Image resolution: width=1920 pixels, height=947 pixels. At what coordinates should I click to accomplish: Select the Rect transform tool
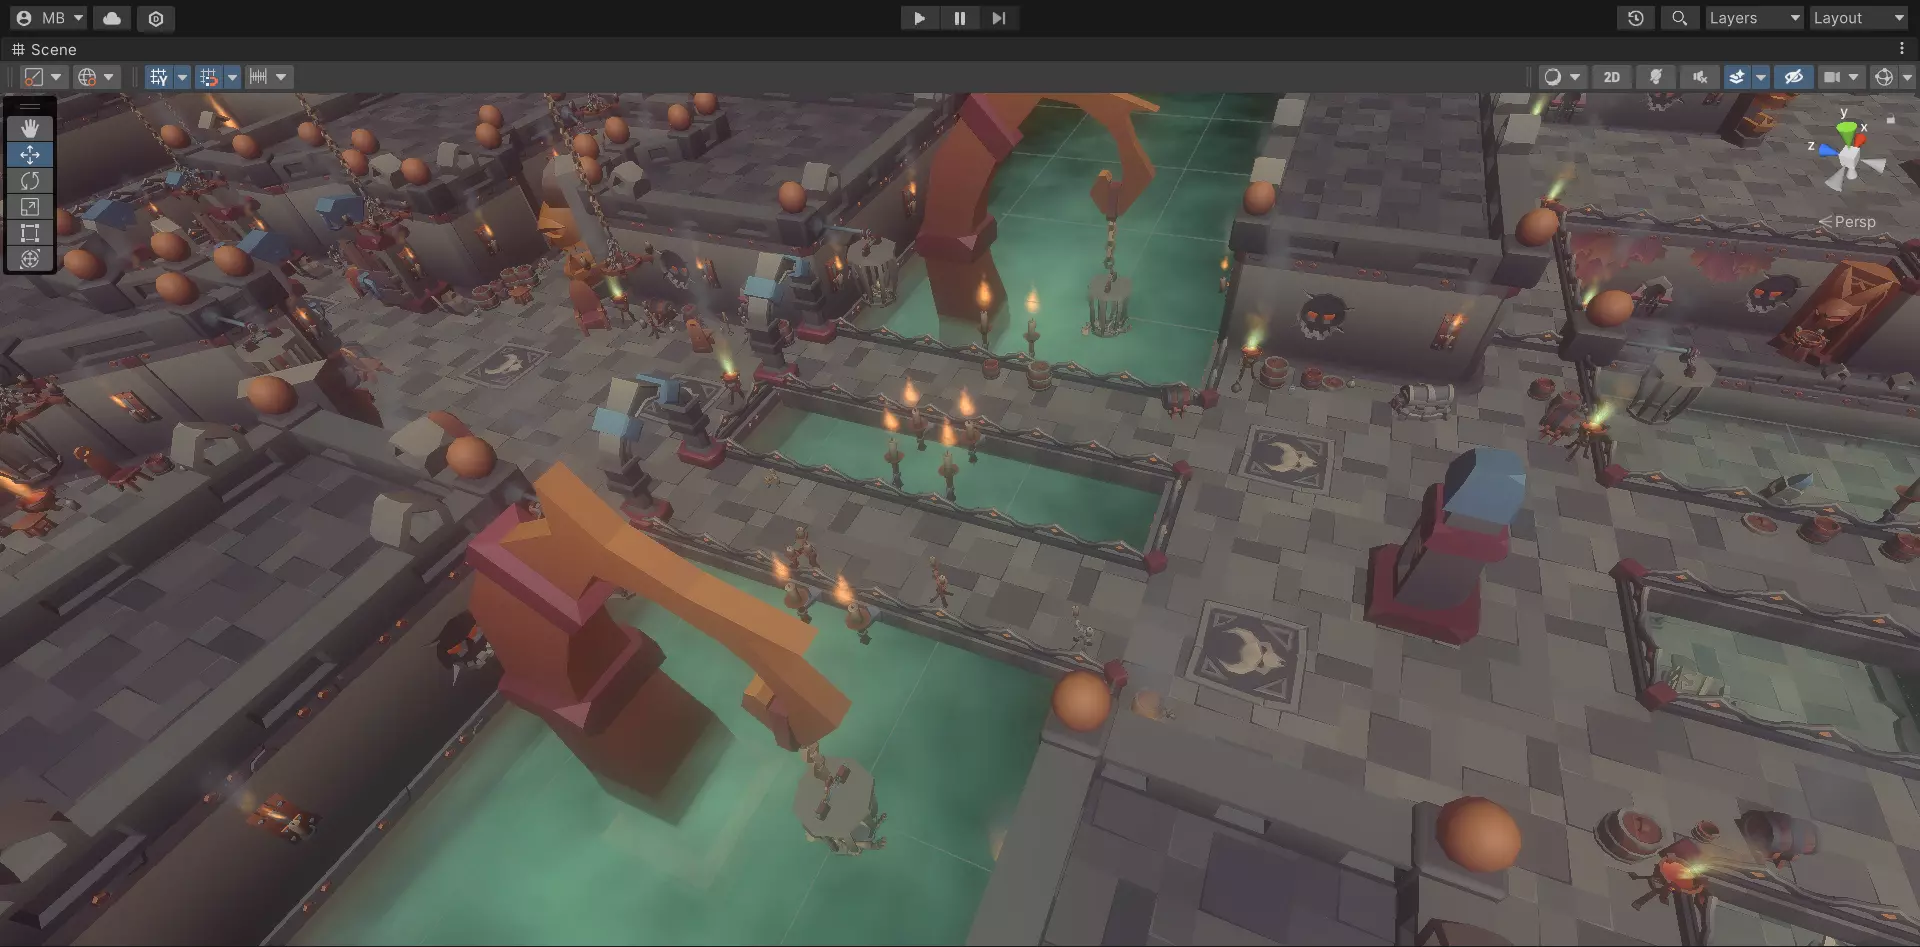point(30,233)
